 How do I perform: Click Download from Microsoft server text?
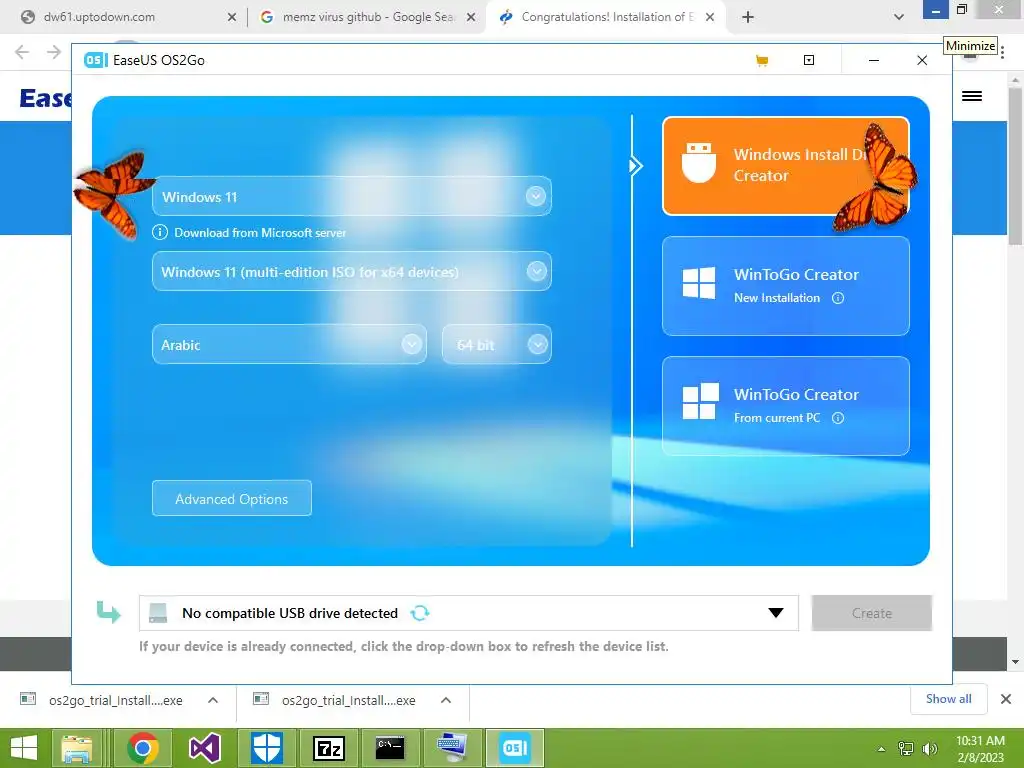pos(260,232)
